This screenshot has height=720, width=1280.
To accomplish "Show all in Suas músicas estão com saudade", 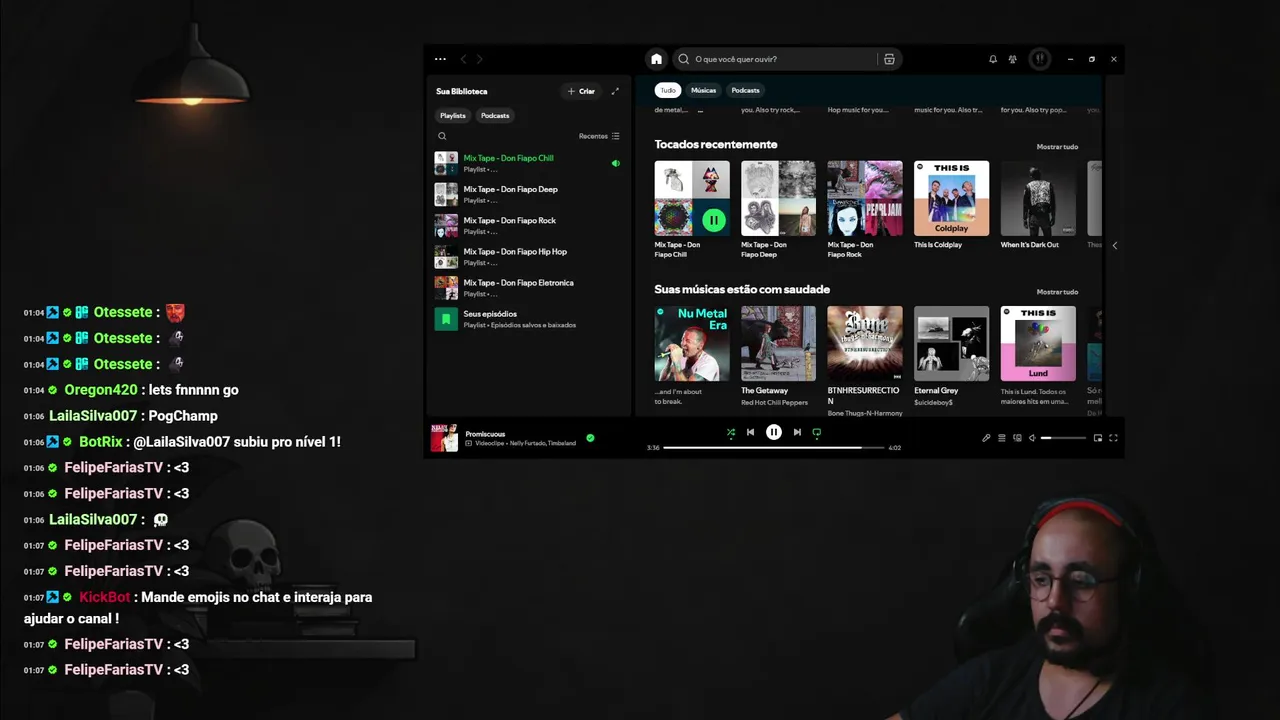I will [x=1057, y=292].
